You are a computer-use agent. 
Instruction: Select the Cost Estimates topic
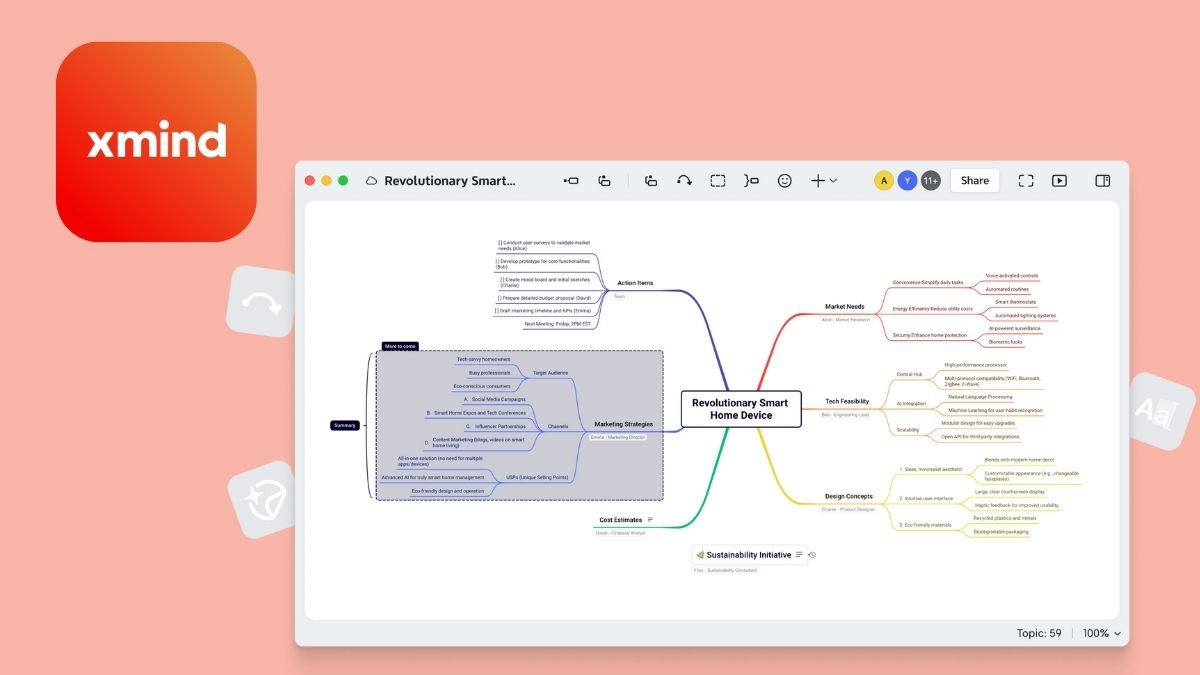(x=620, y=520)
